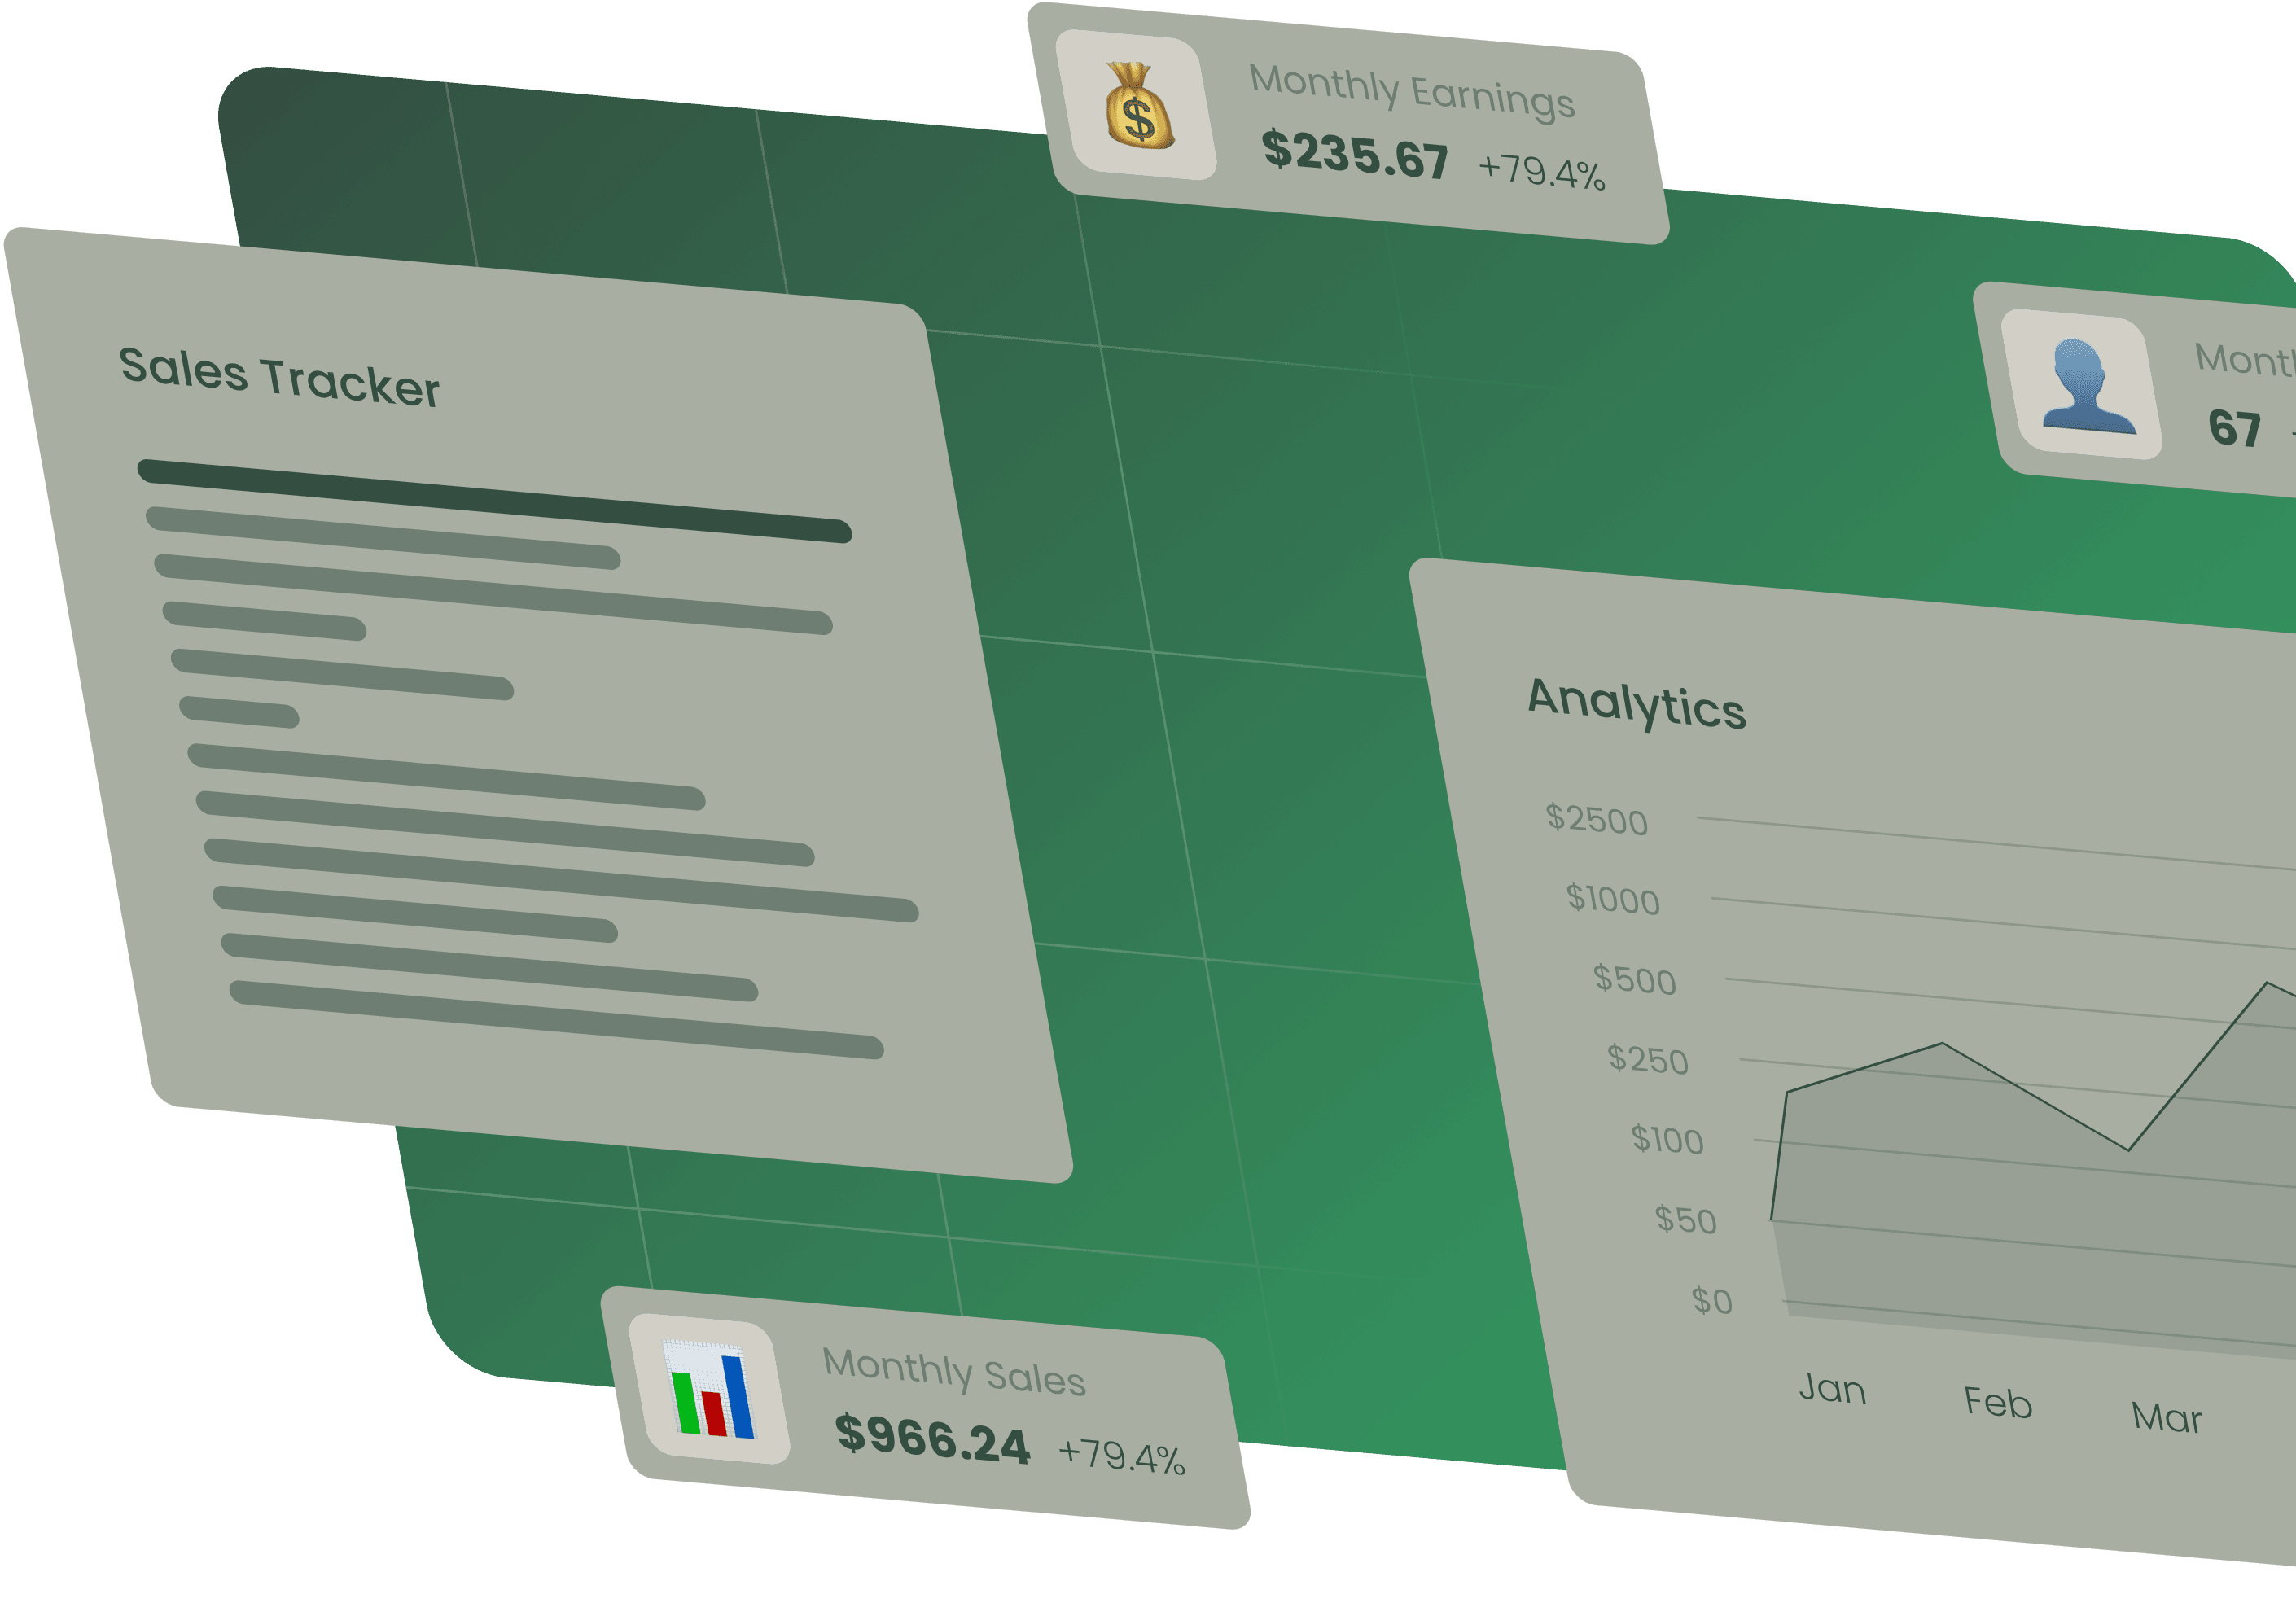Click the $1000 axis label
Viewport: 2296px width, 1616px height.
click(1613, 899)
